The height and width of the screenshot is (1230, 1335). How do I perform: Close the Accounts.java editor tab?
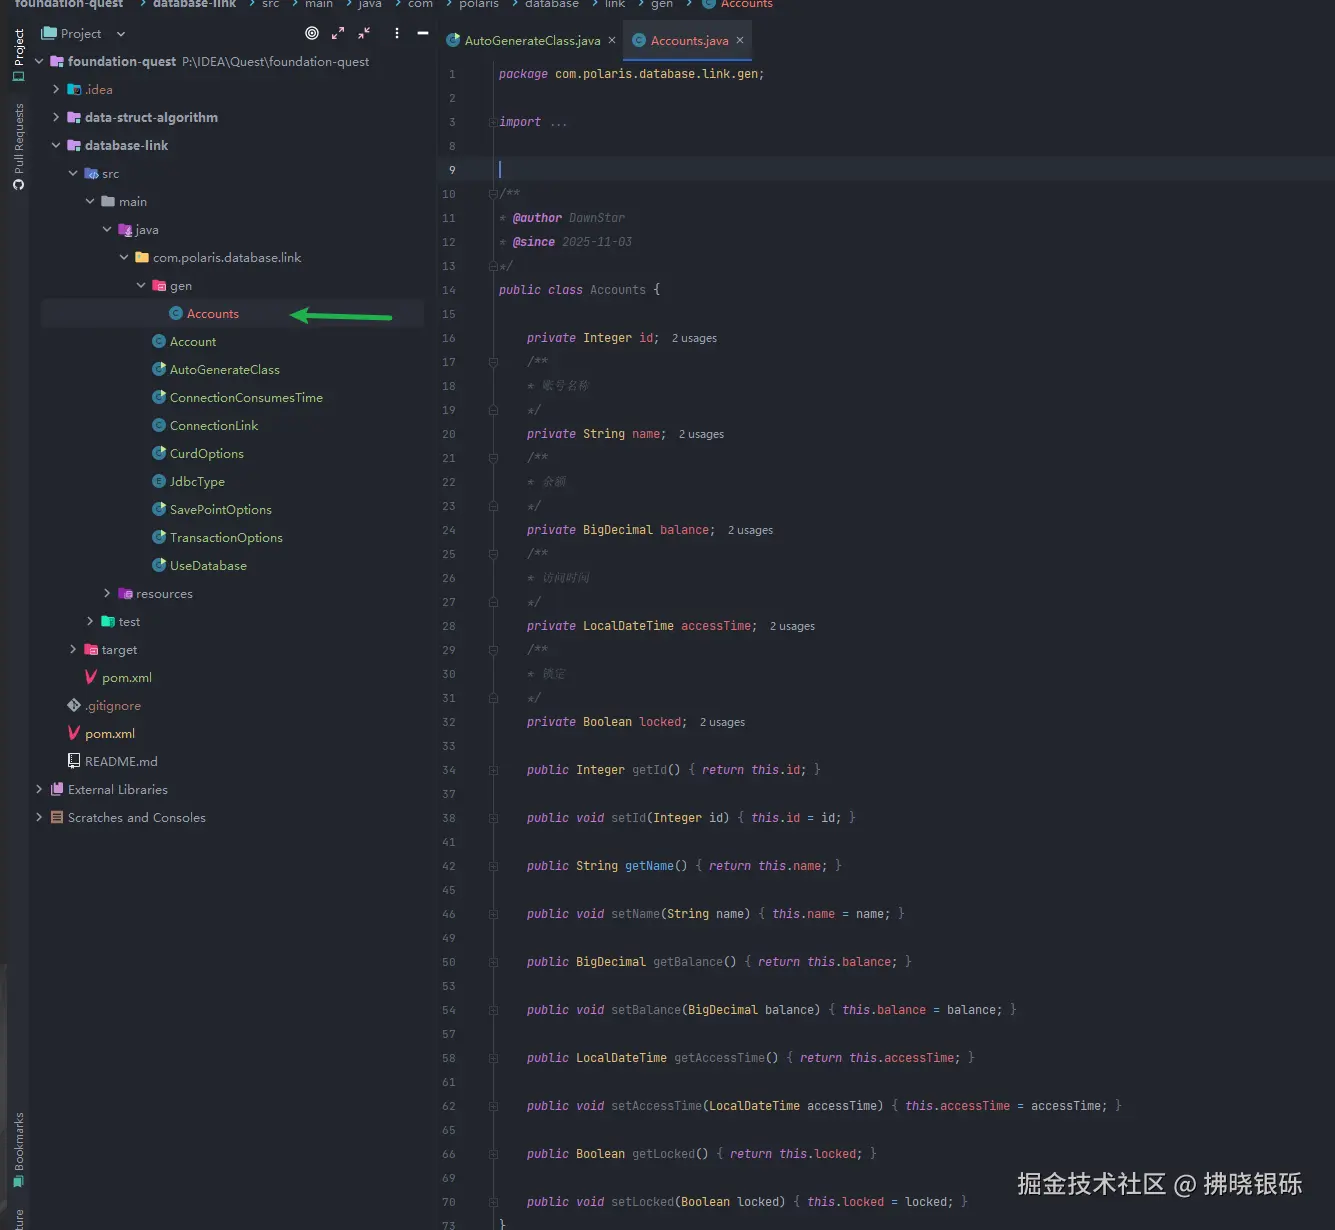740,40
